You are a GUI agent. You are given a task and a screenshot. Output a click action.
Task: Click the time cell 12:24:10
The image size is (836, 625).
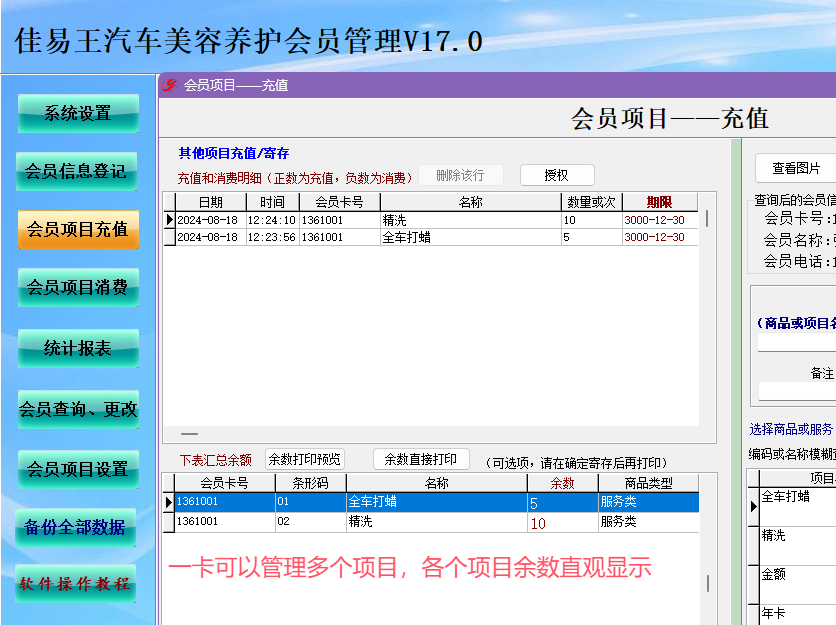272,220
